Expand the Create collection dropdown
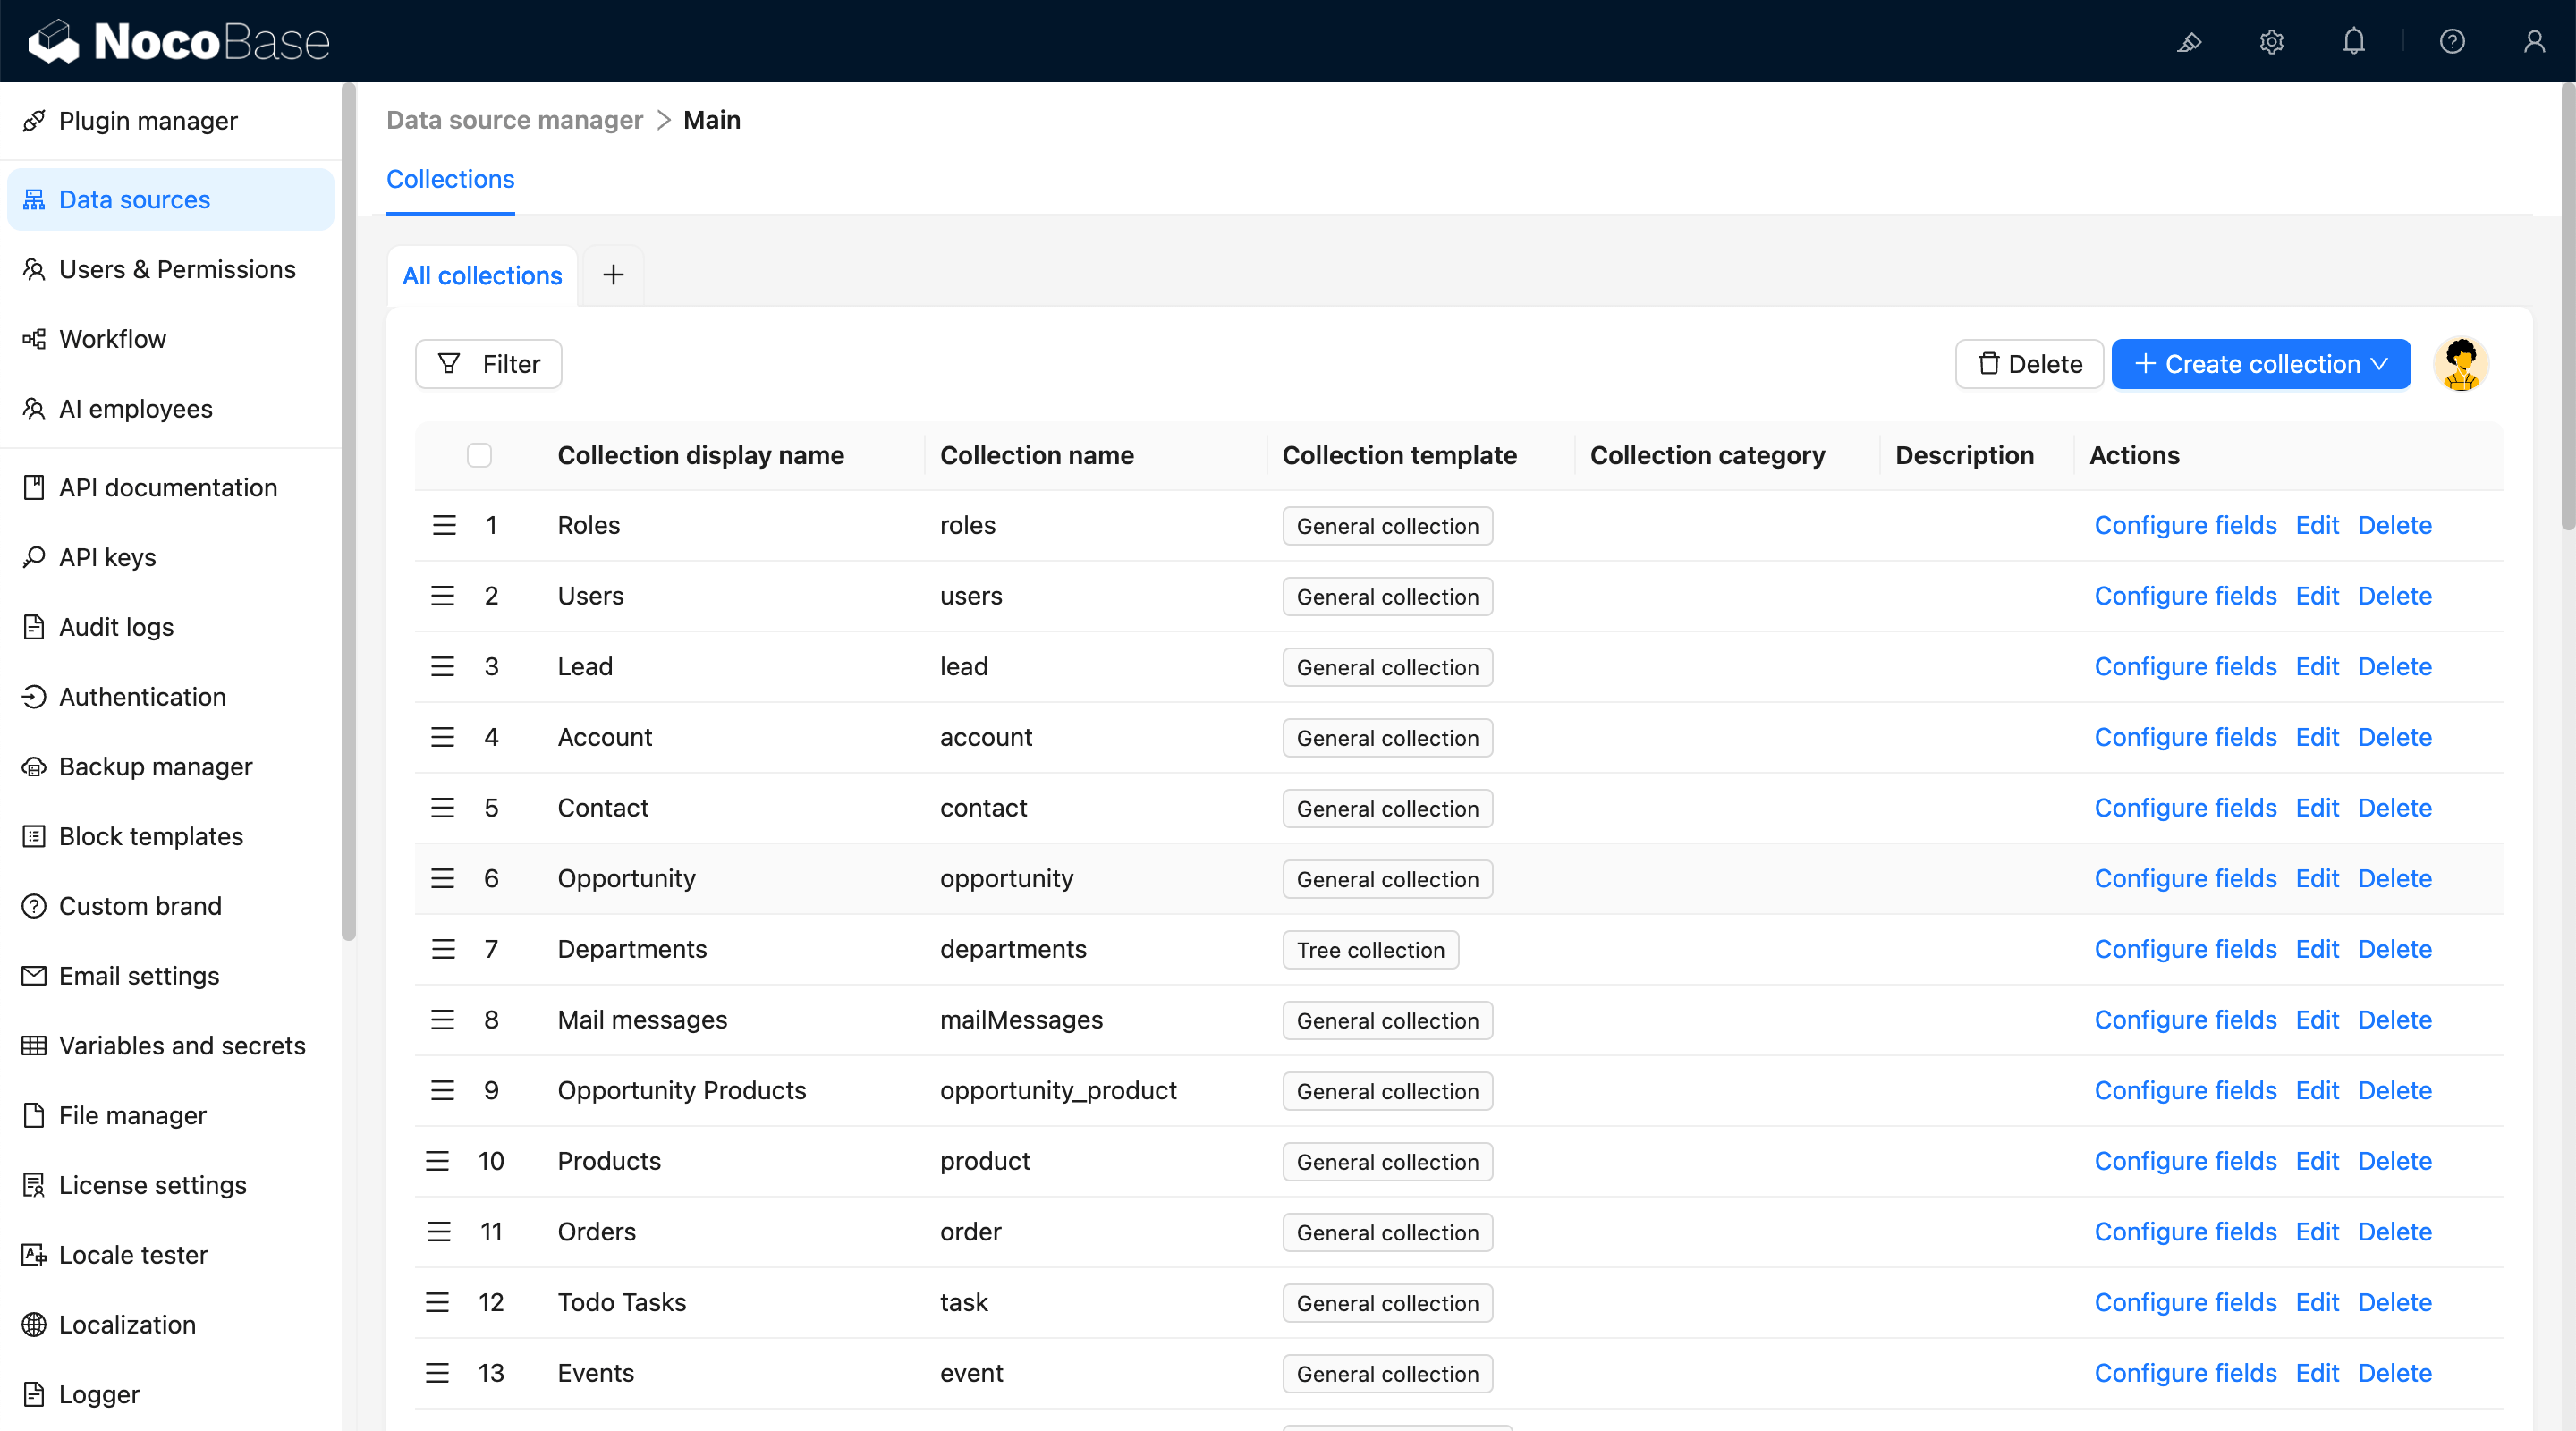The width and height of the screenshot is (2576, 1431). pos(2260,364)
